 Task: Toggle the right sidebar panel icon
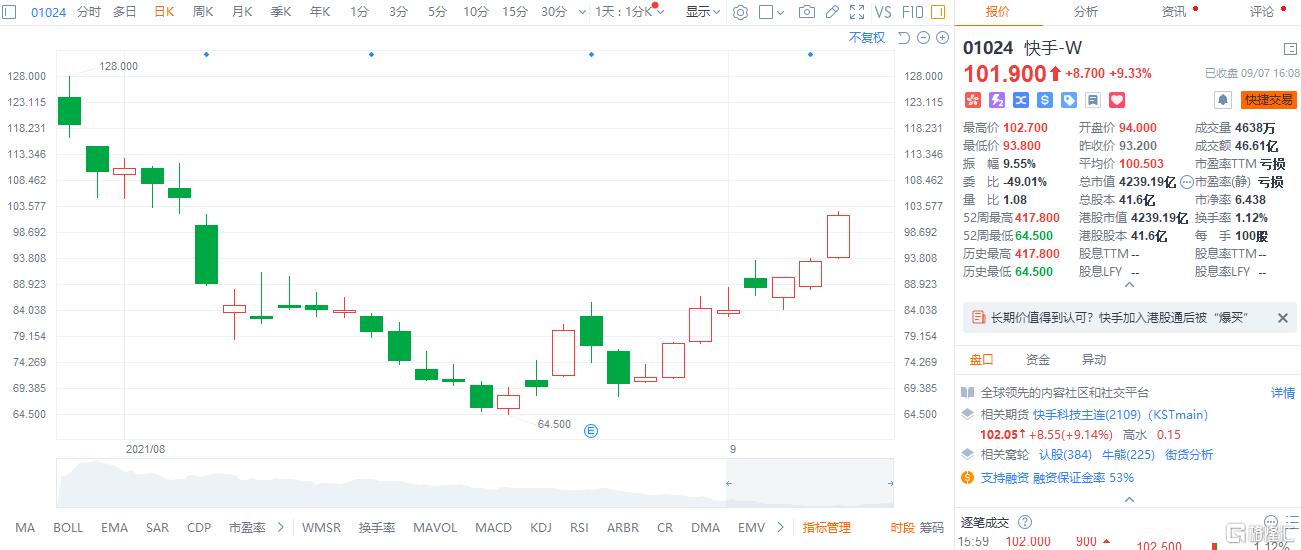coord(1290,48)
